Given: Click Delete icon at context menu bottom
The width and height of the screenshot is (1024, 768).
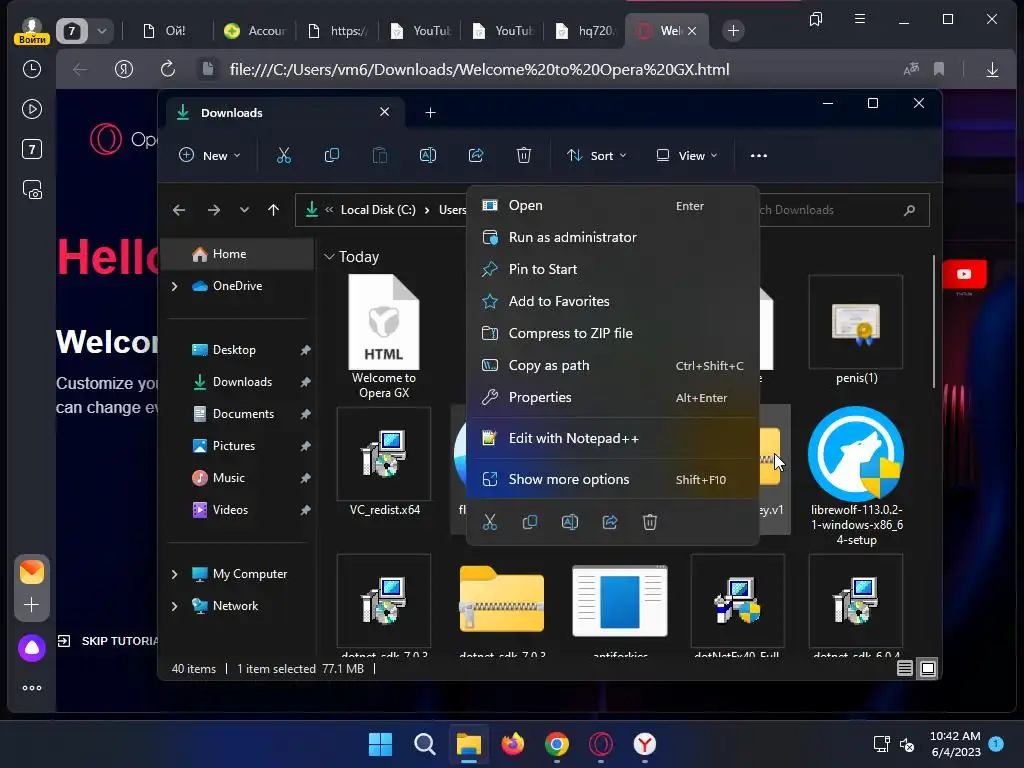Looking at the screenshot, I should point(650,522).
